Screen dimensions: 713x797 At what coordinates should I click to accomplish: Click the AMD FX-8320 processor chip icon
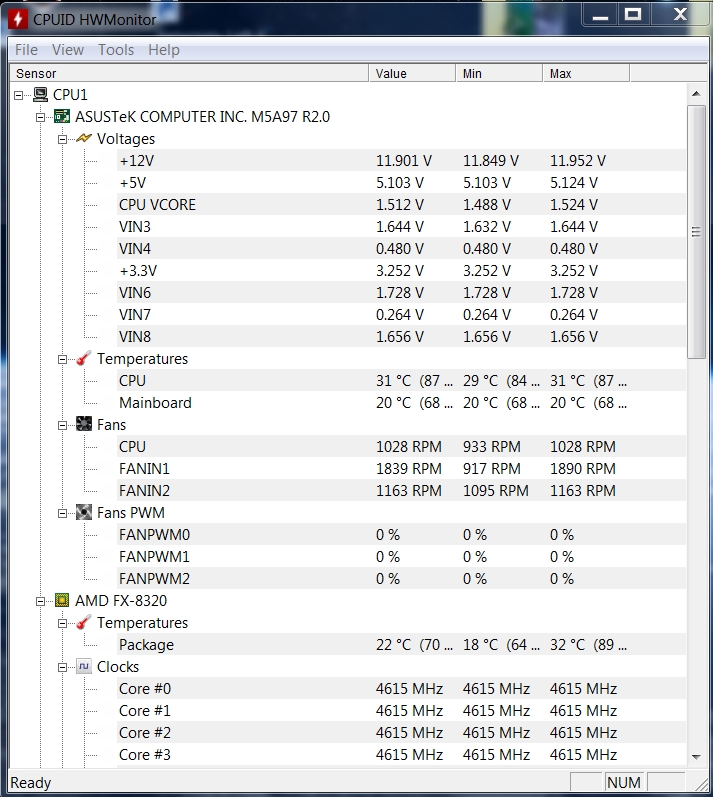[62, 600]
